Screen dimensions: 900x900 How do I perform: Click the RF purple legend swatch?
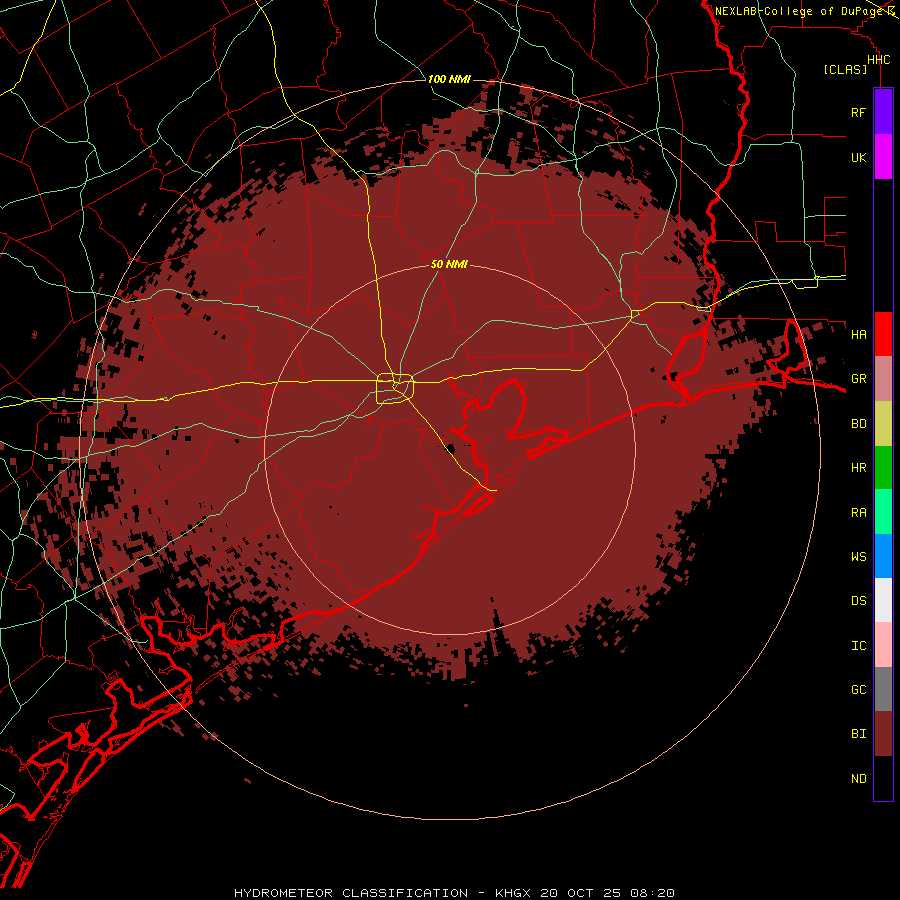pyautogui.click(x=883, y=112)
